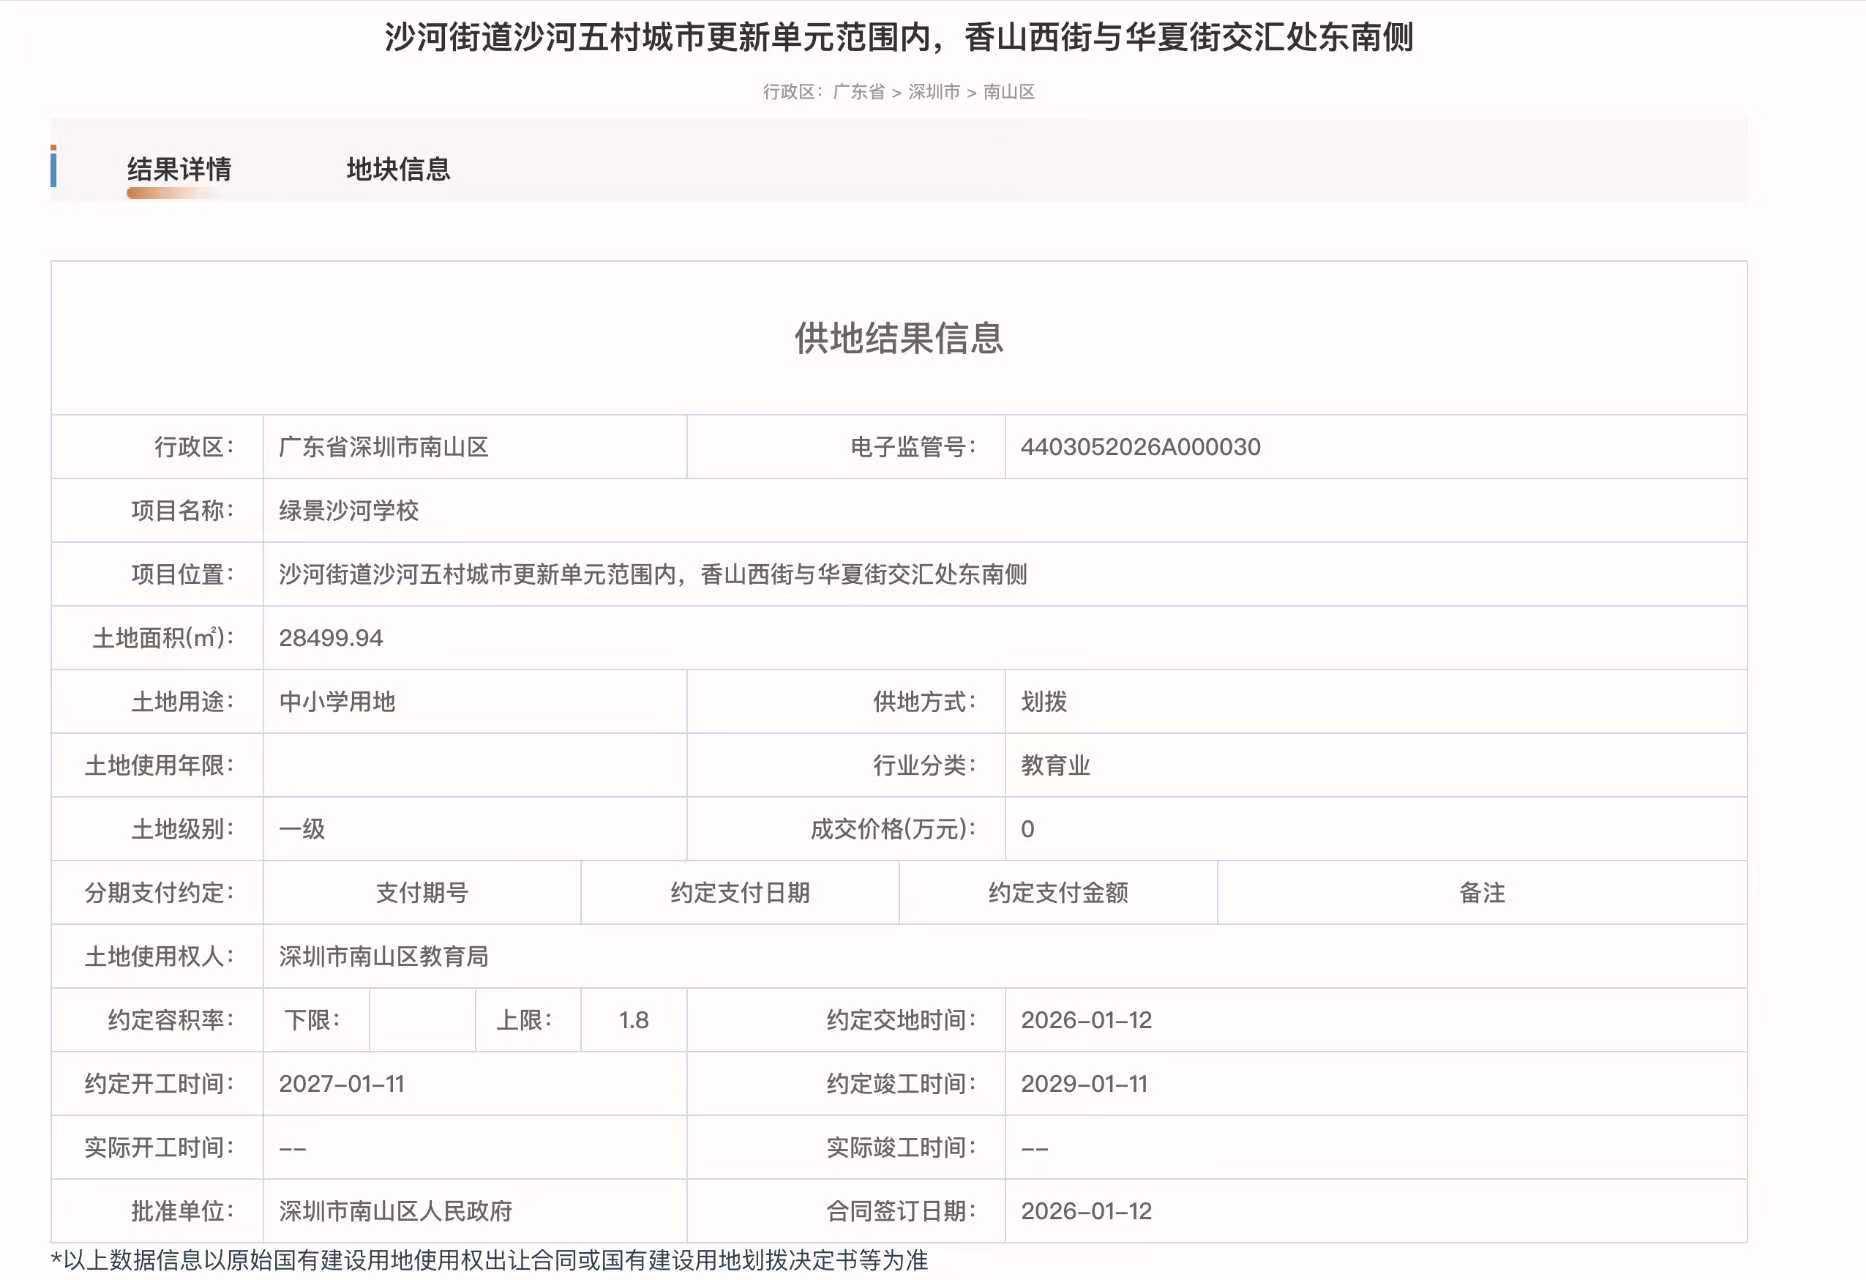
Task: Click the plot ratio upper limit 1.8
Action: tap(633, 1020)
